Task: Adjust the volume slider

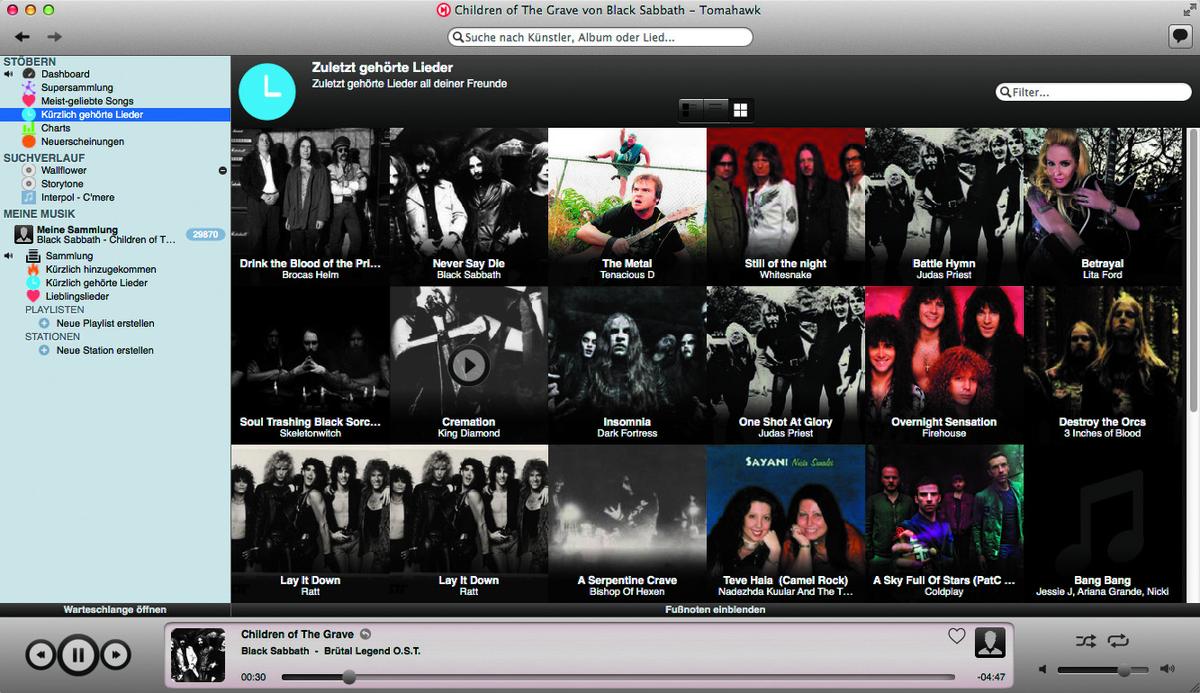Action: click(1105, 670)
